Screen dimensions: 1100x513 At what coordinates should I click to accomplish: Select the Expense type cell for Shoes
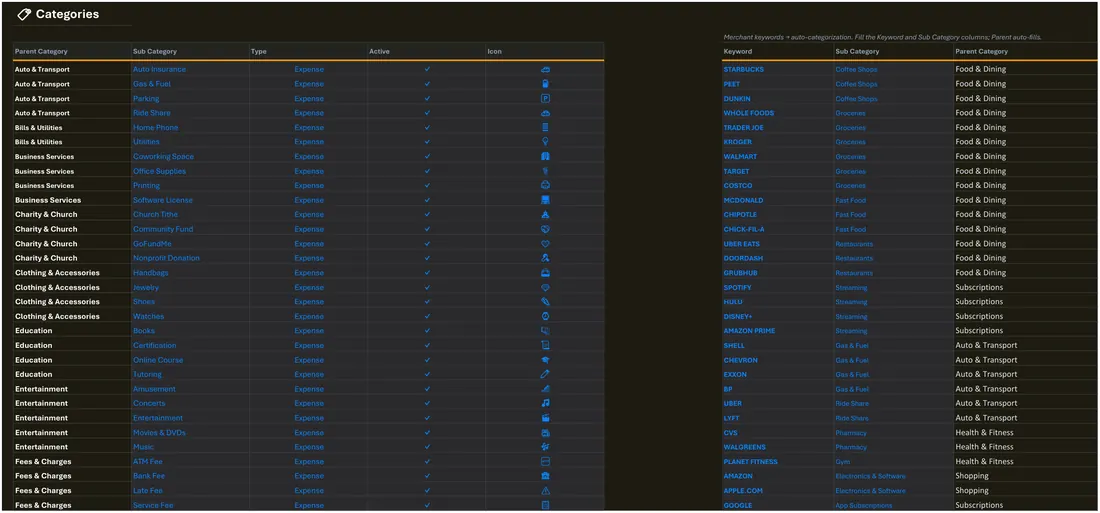[x=309, y=302]
